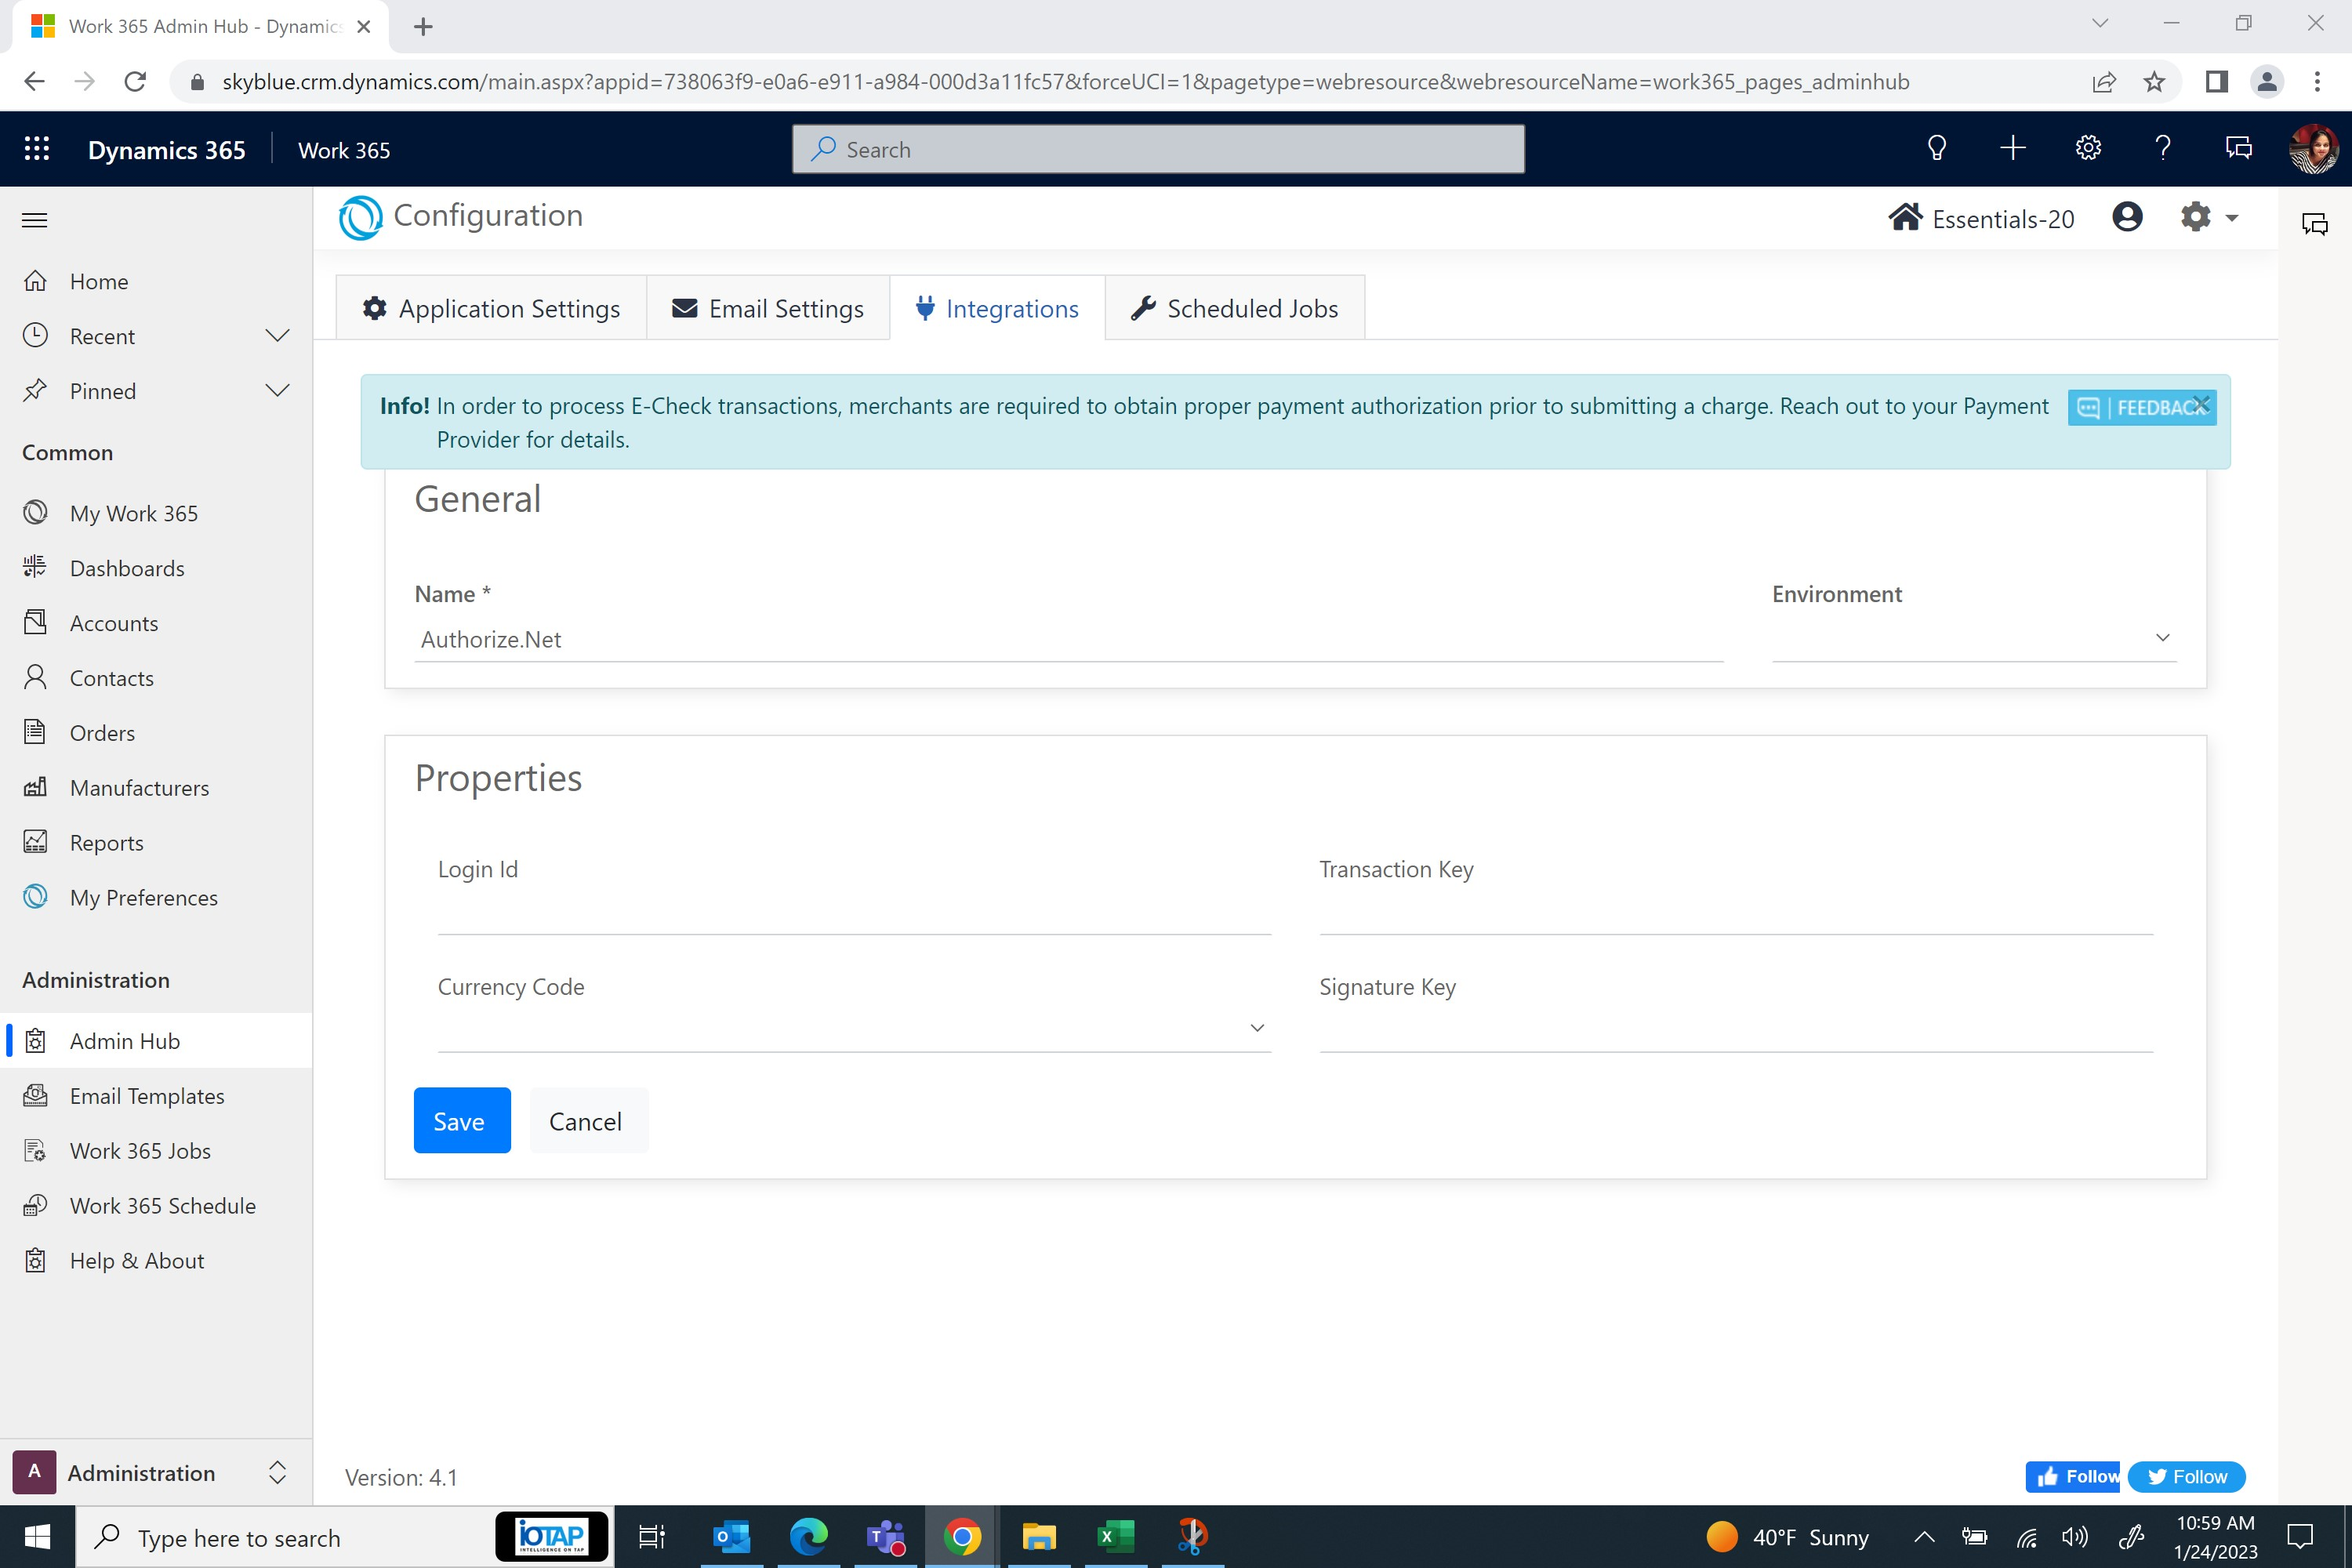Open the Dynamics 365 app launcher waffle
Screen dimensions: 2352x1568
(37, 149)
